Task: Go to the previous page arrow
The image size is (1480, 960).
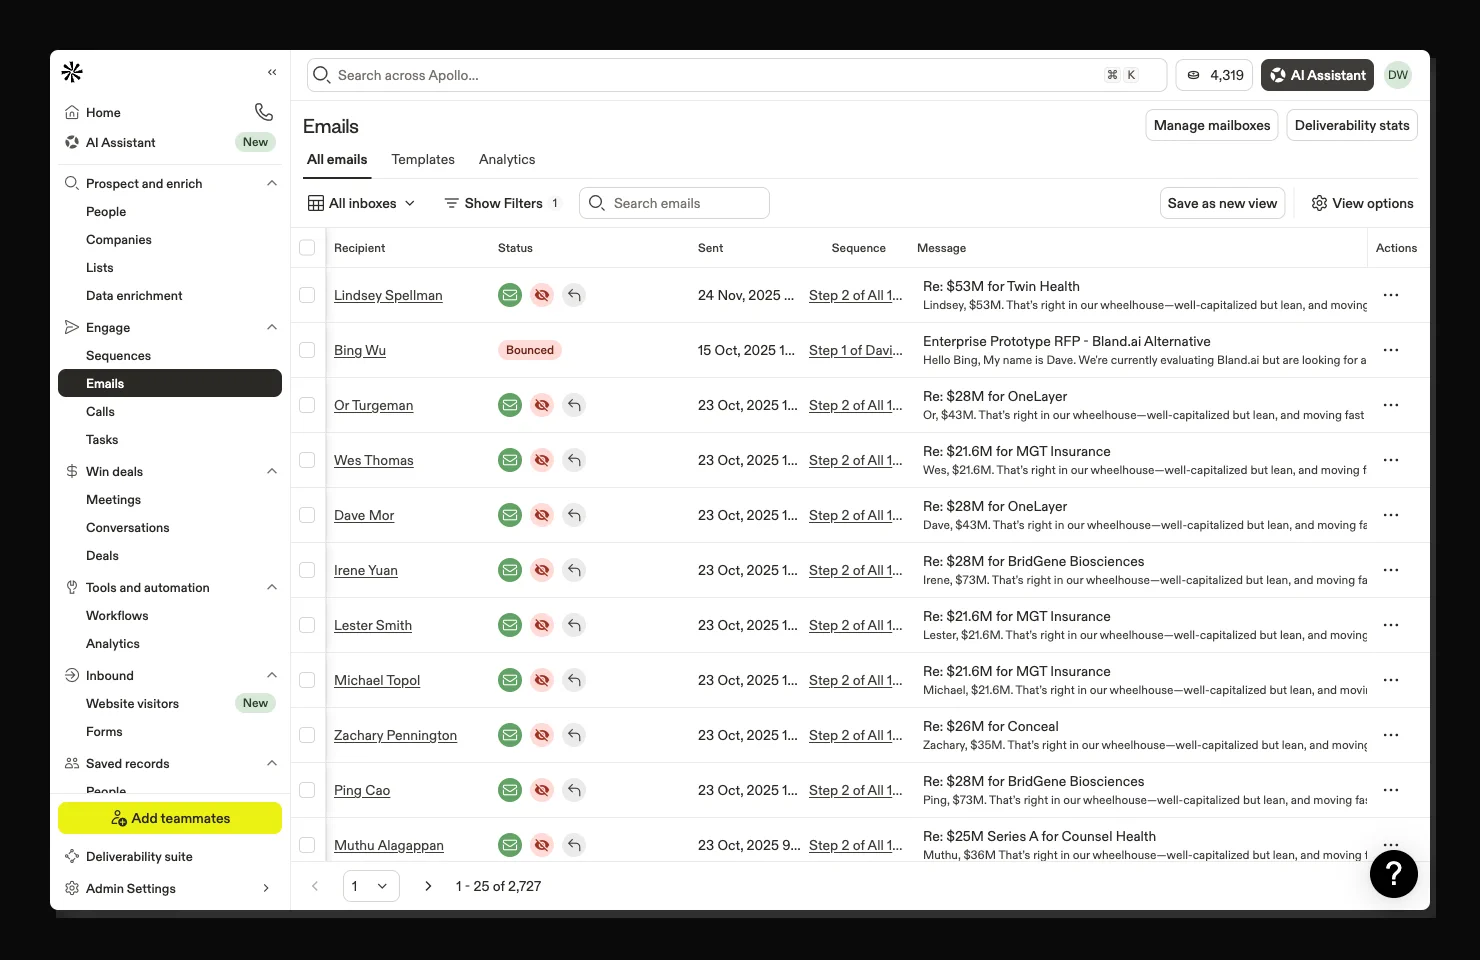Action: pos(315,886)
